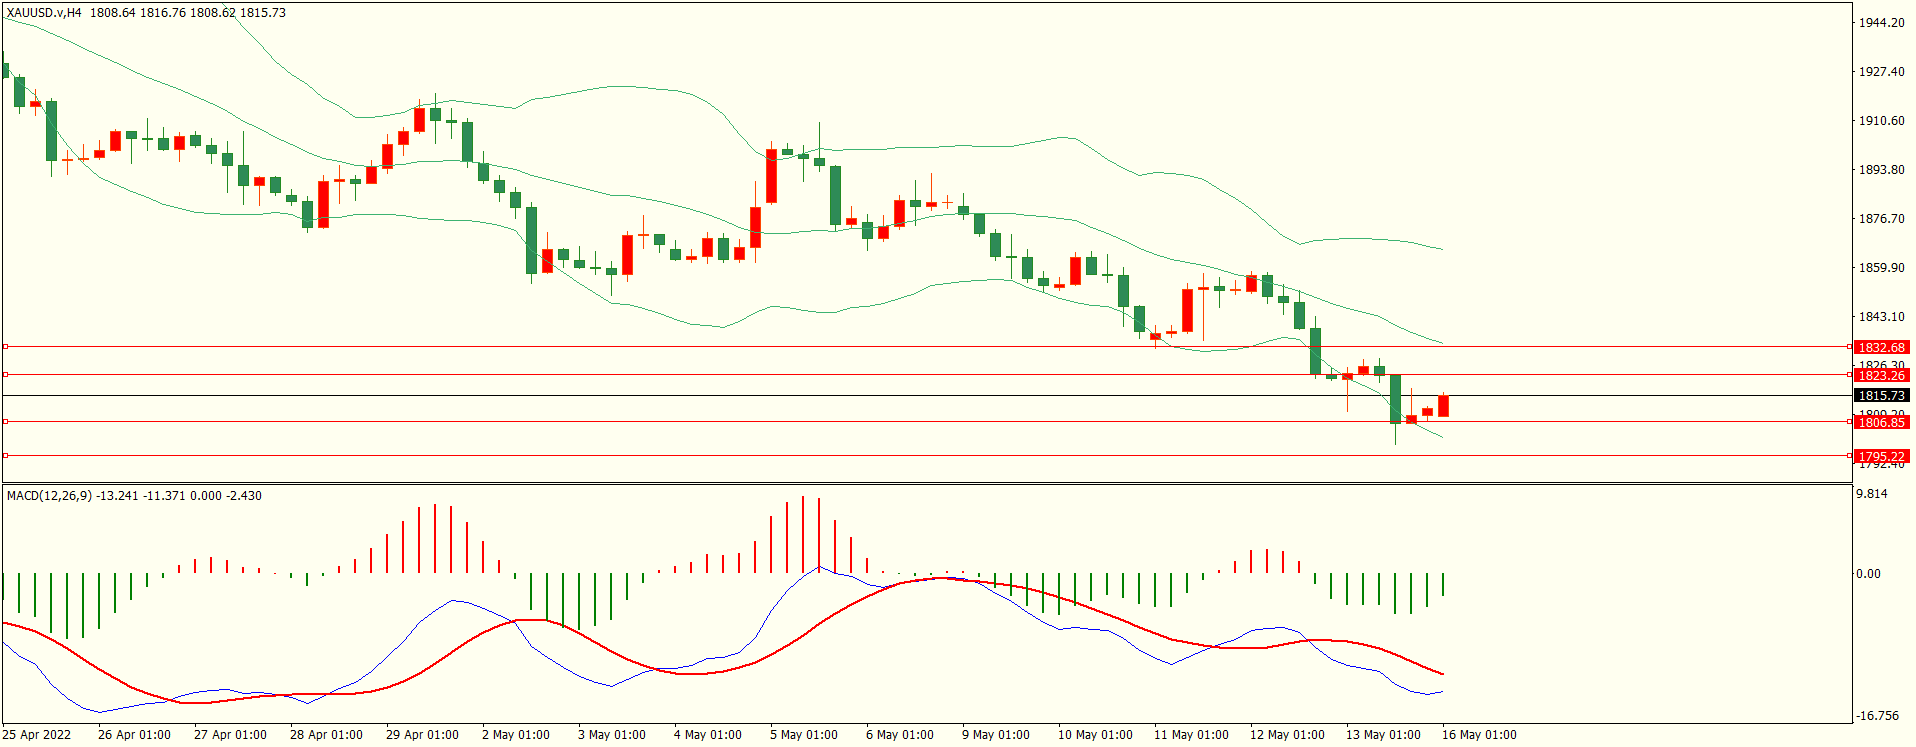1916x747 pixels.
Task: Click the 2 May 01:00 date label
Action: click(516, 735)
